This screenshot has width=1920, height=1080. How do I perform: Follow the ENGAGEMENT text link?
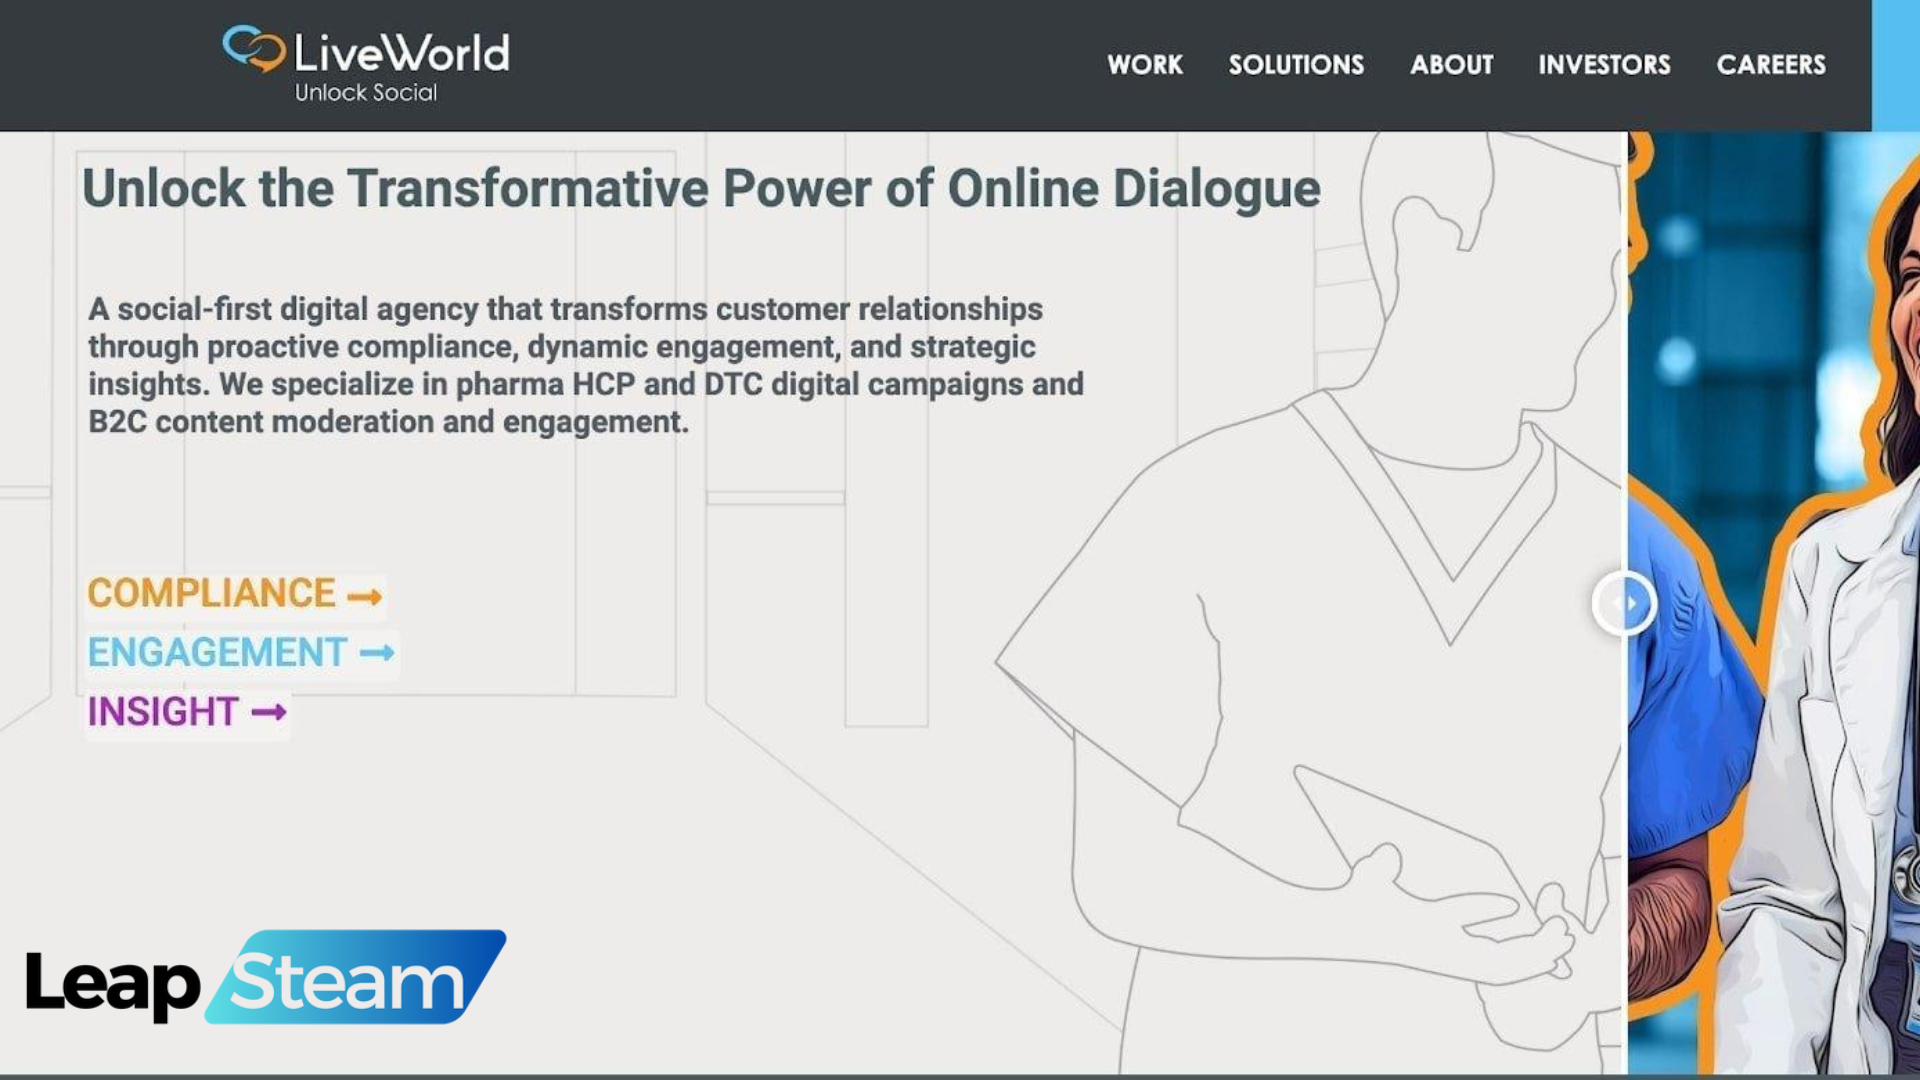tap(217, 653)
